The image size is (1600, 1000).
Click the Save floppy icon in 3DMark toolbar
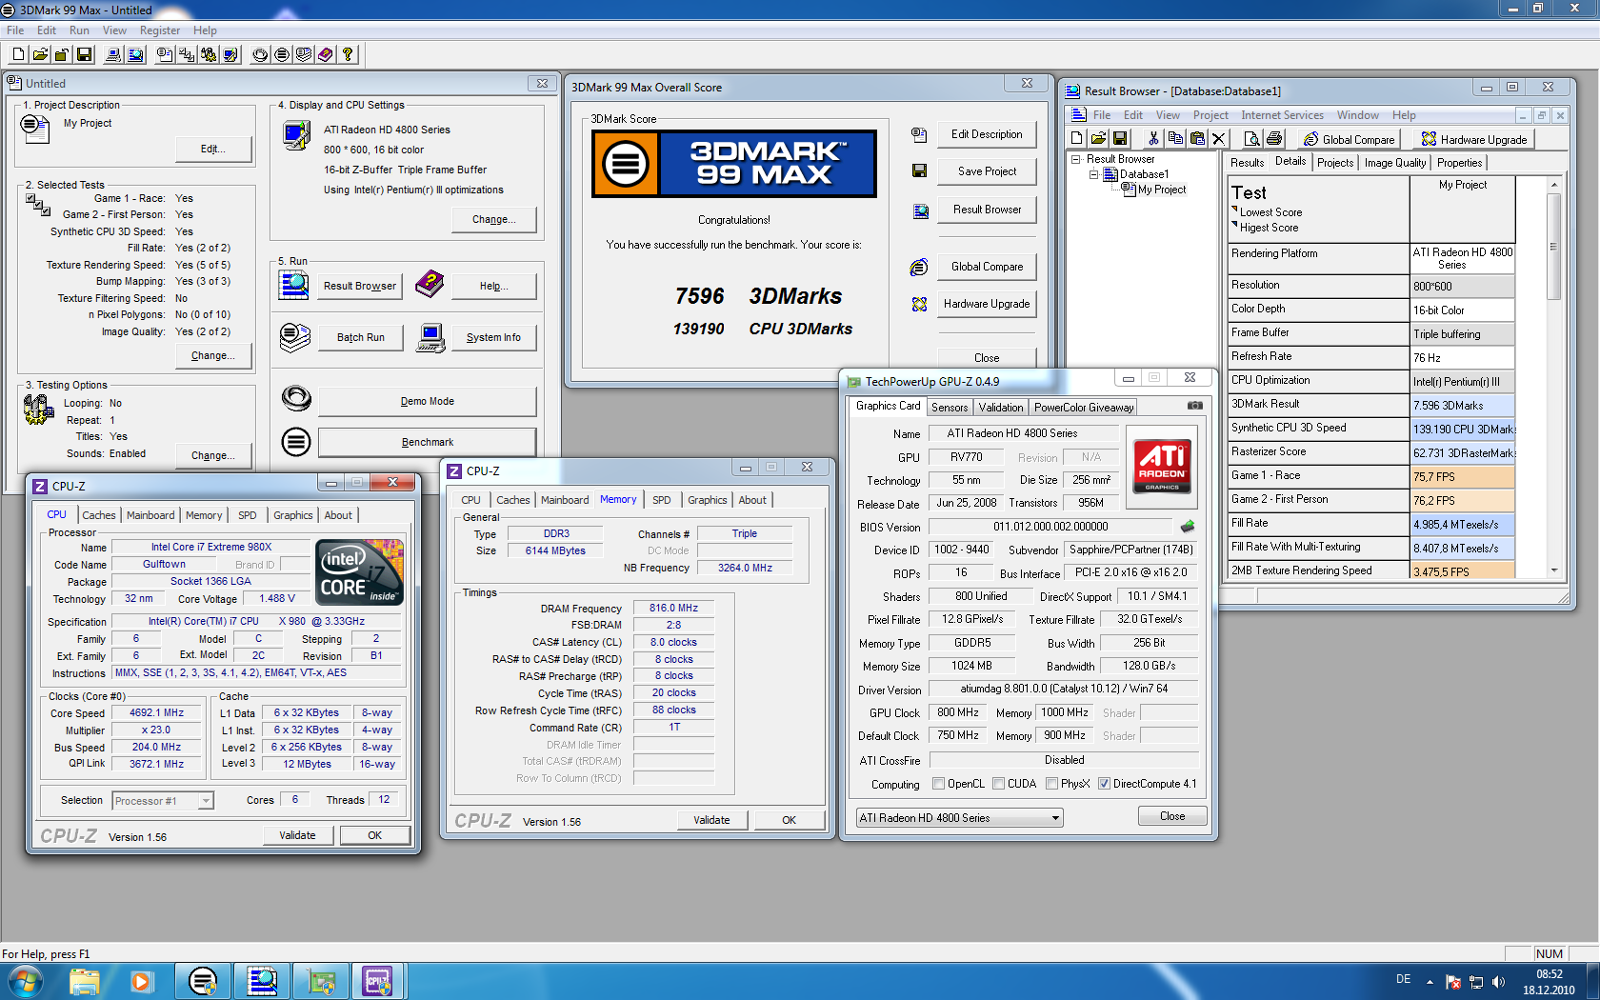[x=84, y=55]
